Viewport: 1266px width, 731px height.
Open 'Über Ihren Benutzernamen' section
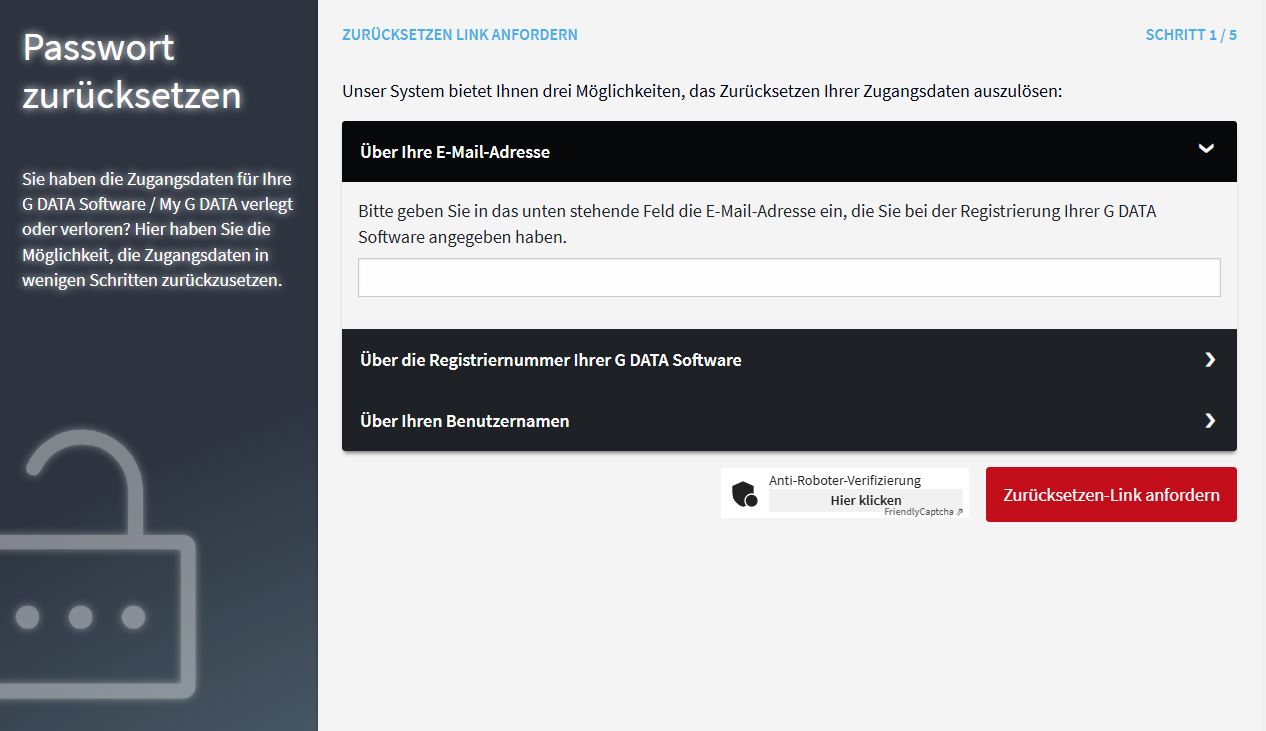tap(789, 421)
